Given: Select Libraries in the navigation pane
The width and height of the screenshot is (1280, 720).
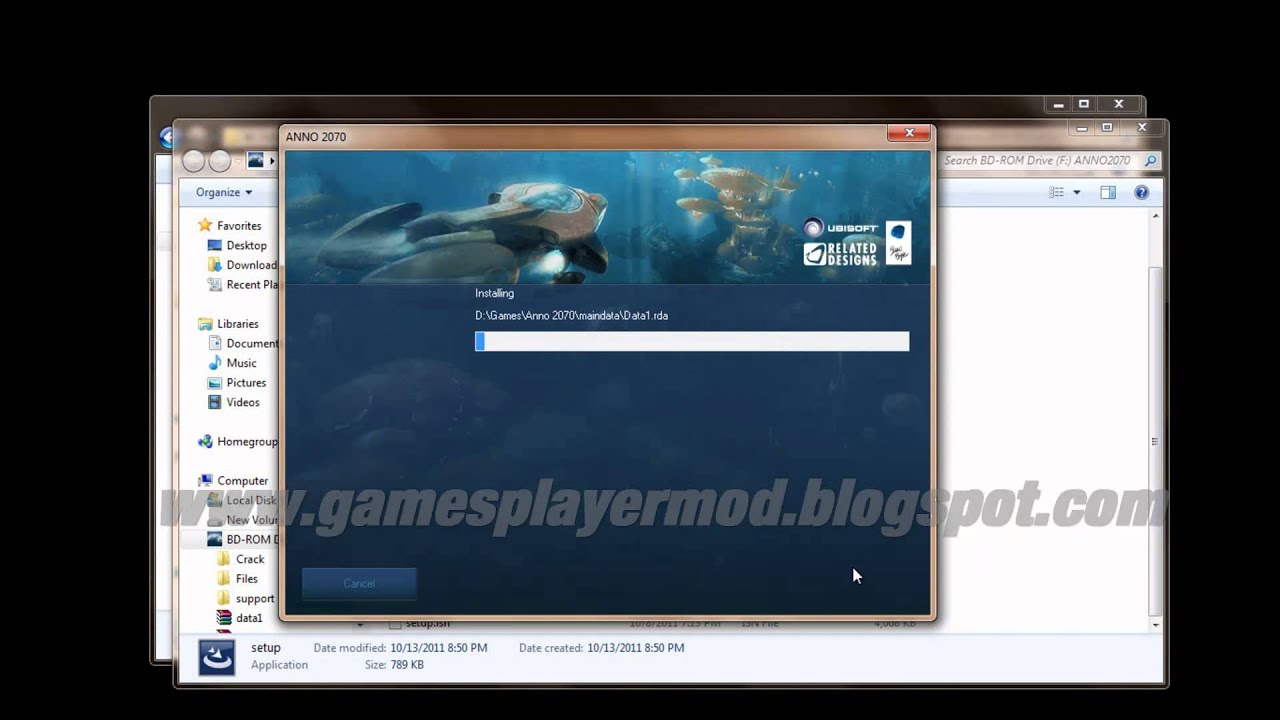Looking at the screenshot, I should tap(238, 324).
